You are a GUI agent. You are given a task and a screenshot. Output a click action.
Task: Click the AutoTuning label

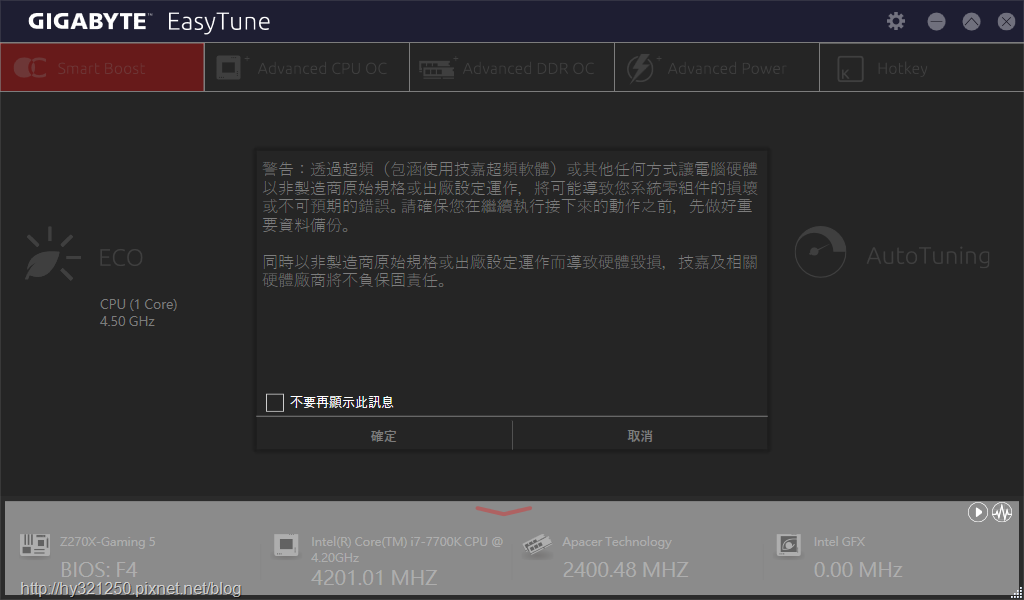point(928,256)
